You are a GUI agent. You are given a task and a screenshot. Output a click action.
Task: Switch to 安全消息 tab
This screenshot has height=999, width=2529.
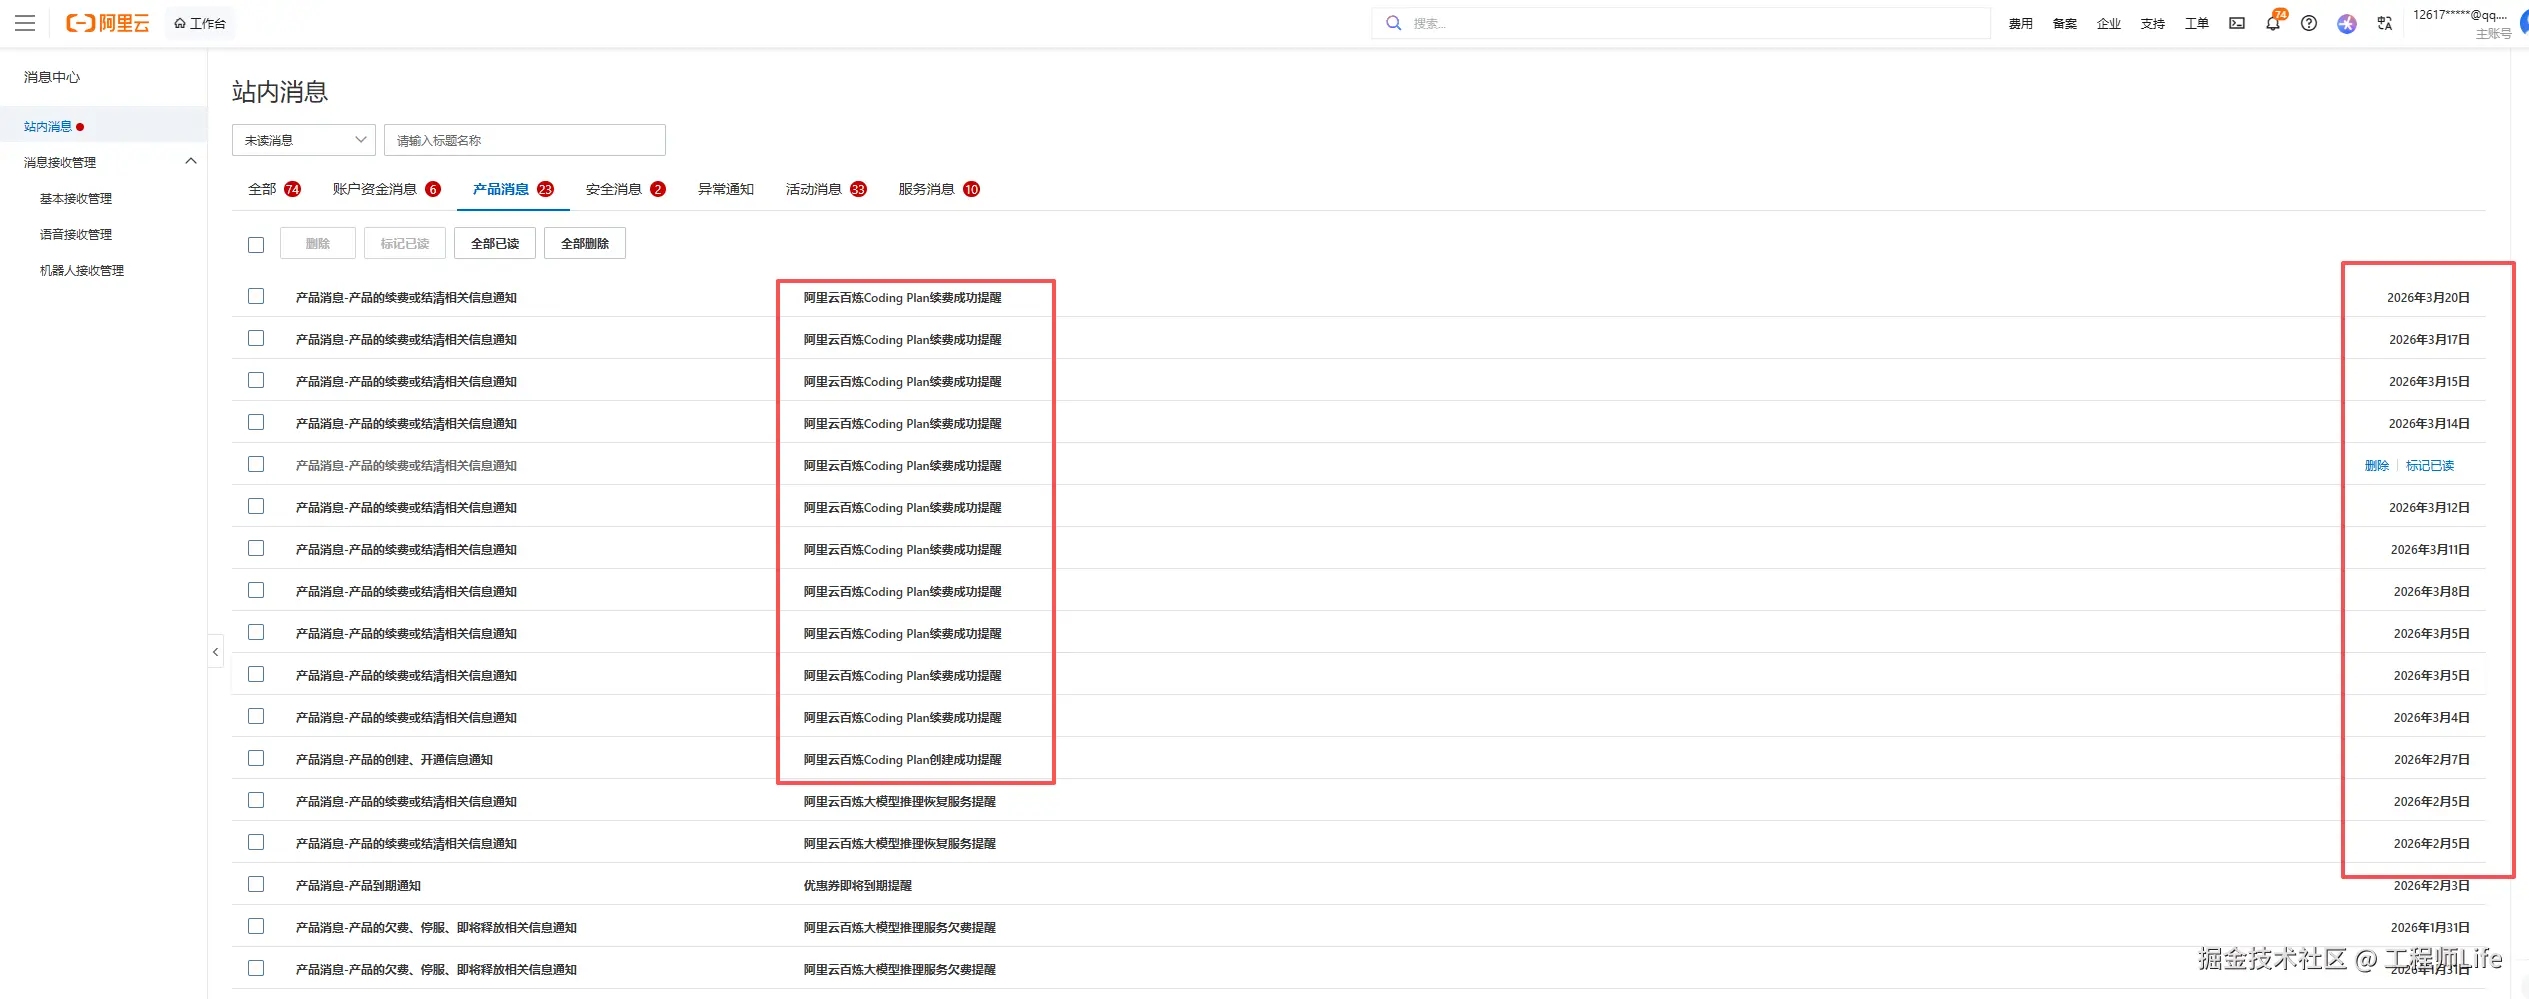[625, 189]
